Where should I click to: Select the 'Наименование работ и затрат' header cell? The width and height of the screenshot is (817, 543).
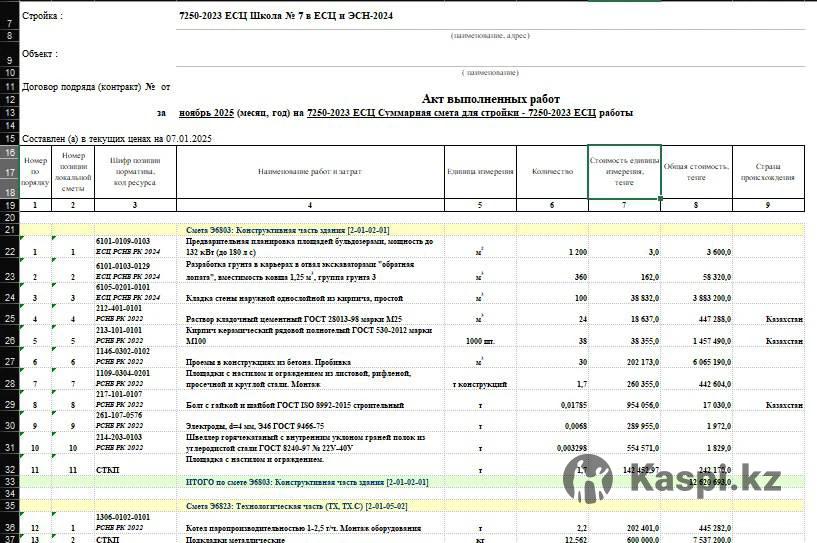pyautogui.click(x=309, y=171)
